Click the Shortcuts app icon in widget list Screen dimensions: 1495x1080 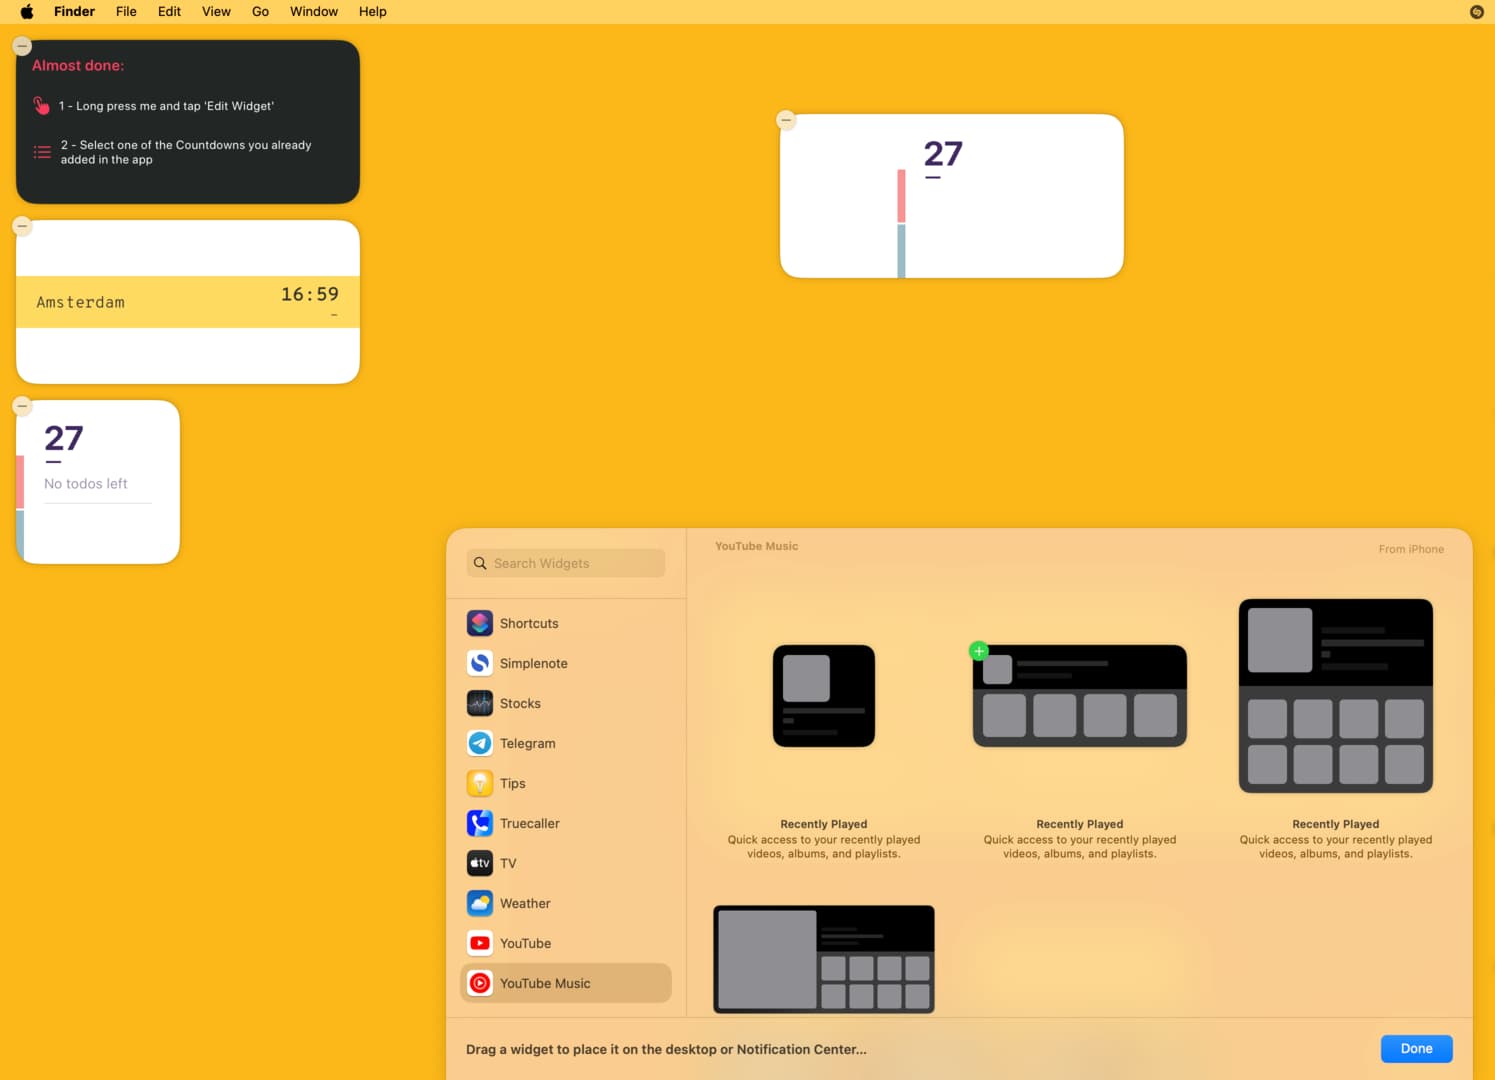[x=480, y=623]
